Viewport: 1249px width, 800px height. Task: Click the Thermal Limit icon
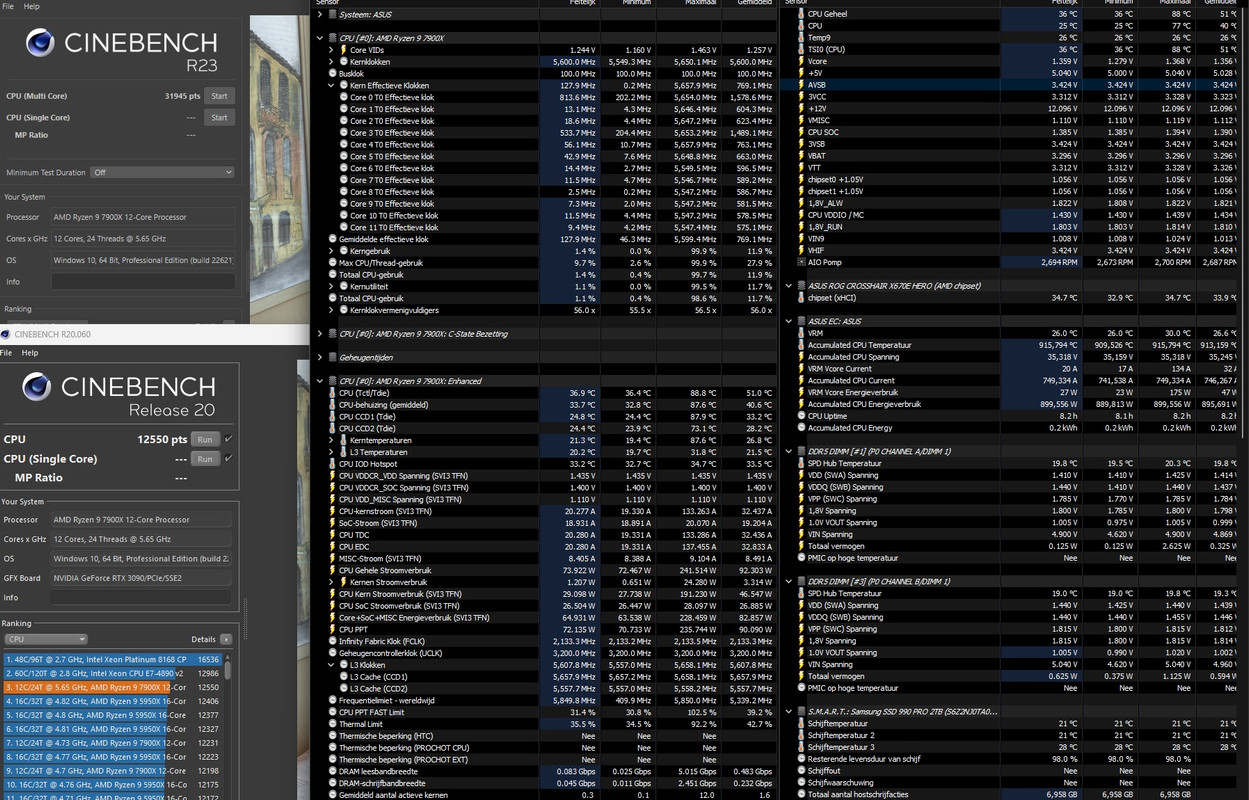pos(332,724)
